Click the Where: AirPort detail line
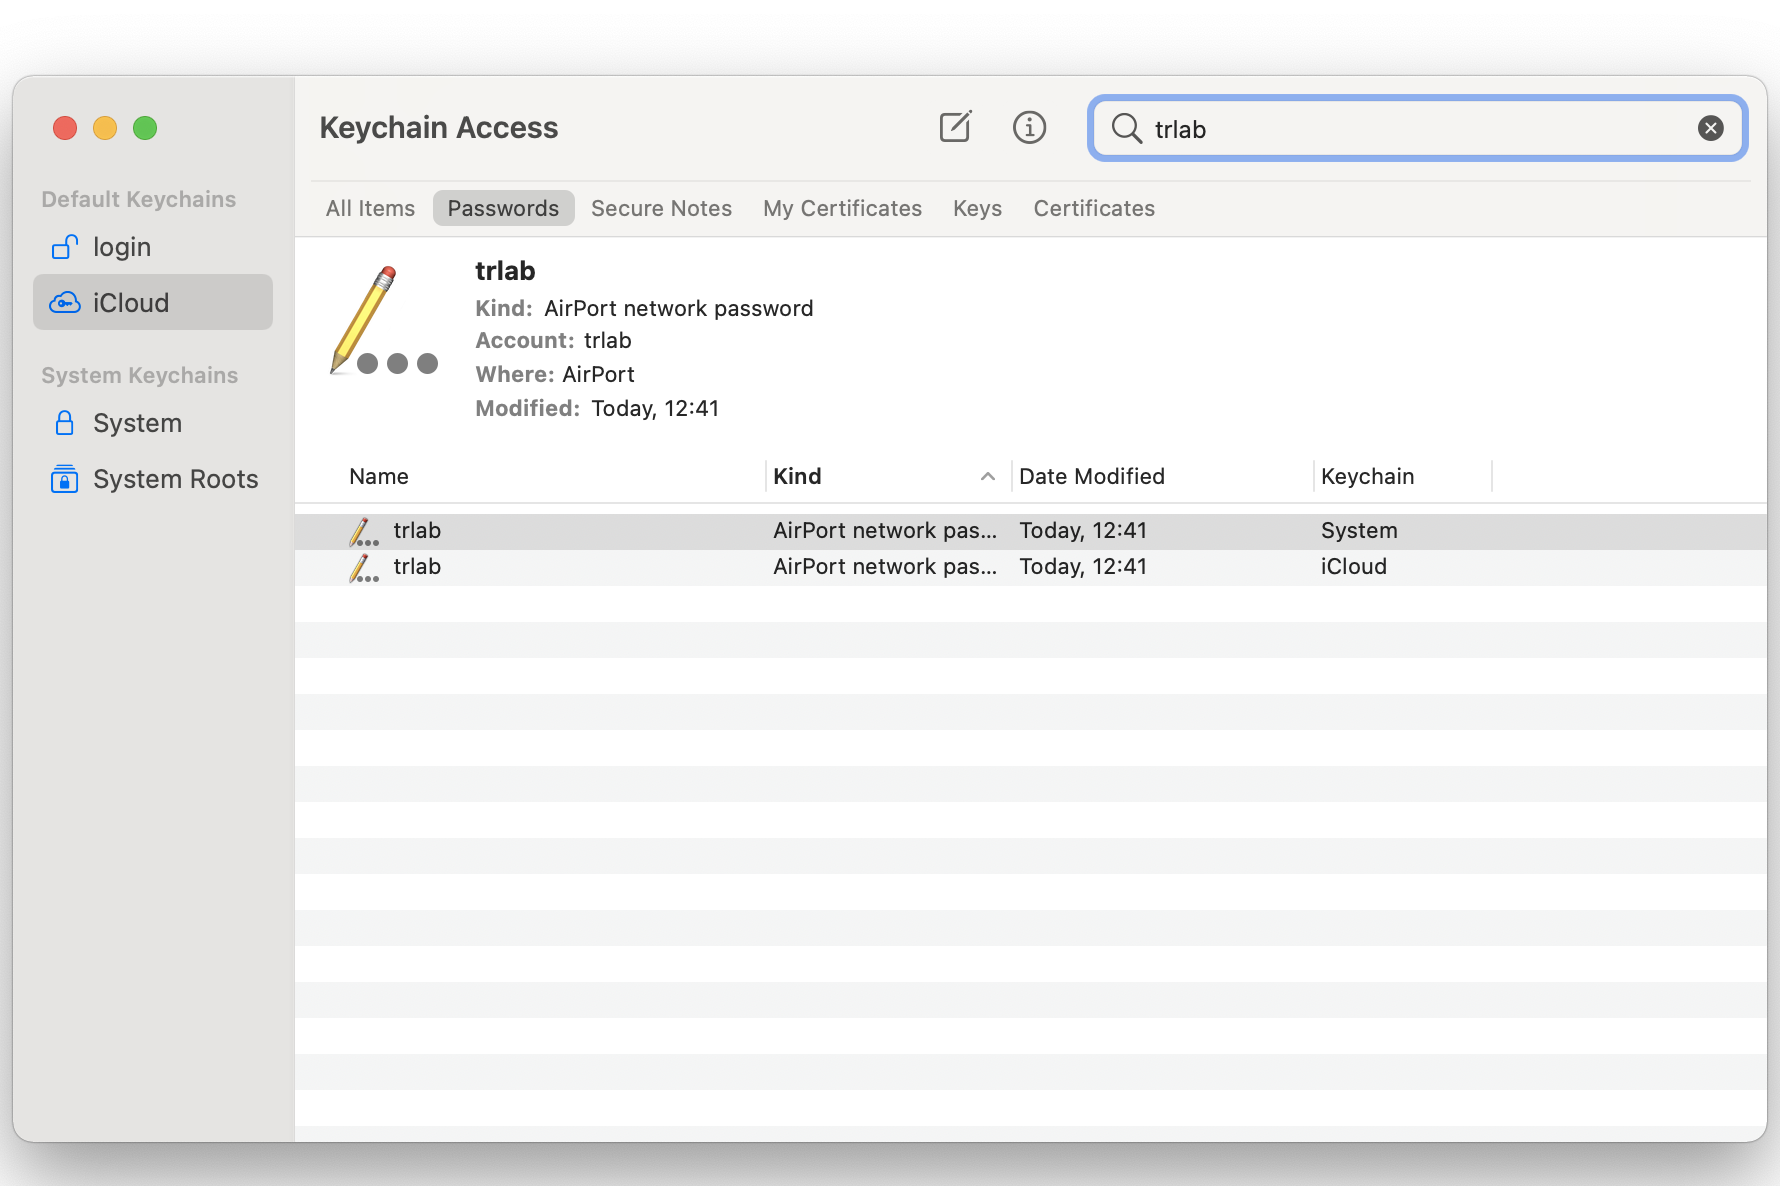 click(x=555, y=374)
